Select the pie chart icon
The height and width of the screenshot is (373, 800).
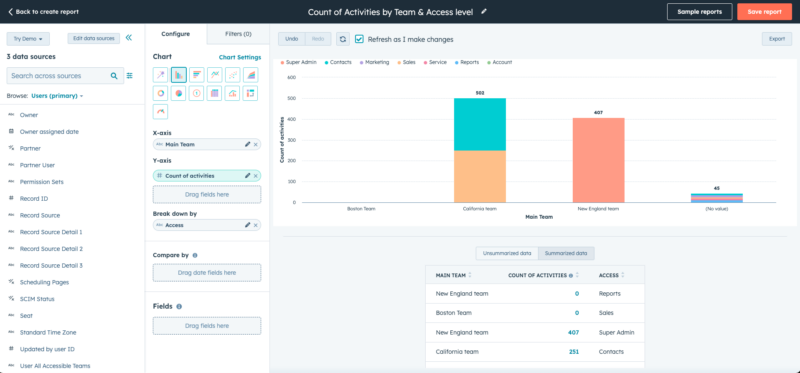pyautogui.click(x=179, y=93)
